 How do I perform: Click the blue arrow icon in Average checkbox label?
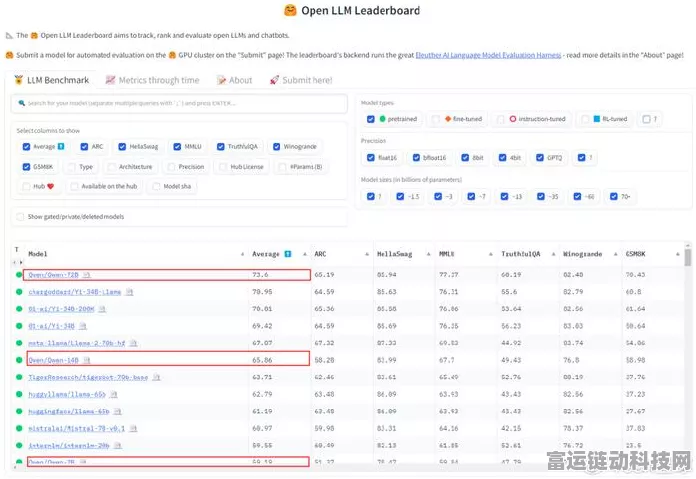(61, 146)
